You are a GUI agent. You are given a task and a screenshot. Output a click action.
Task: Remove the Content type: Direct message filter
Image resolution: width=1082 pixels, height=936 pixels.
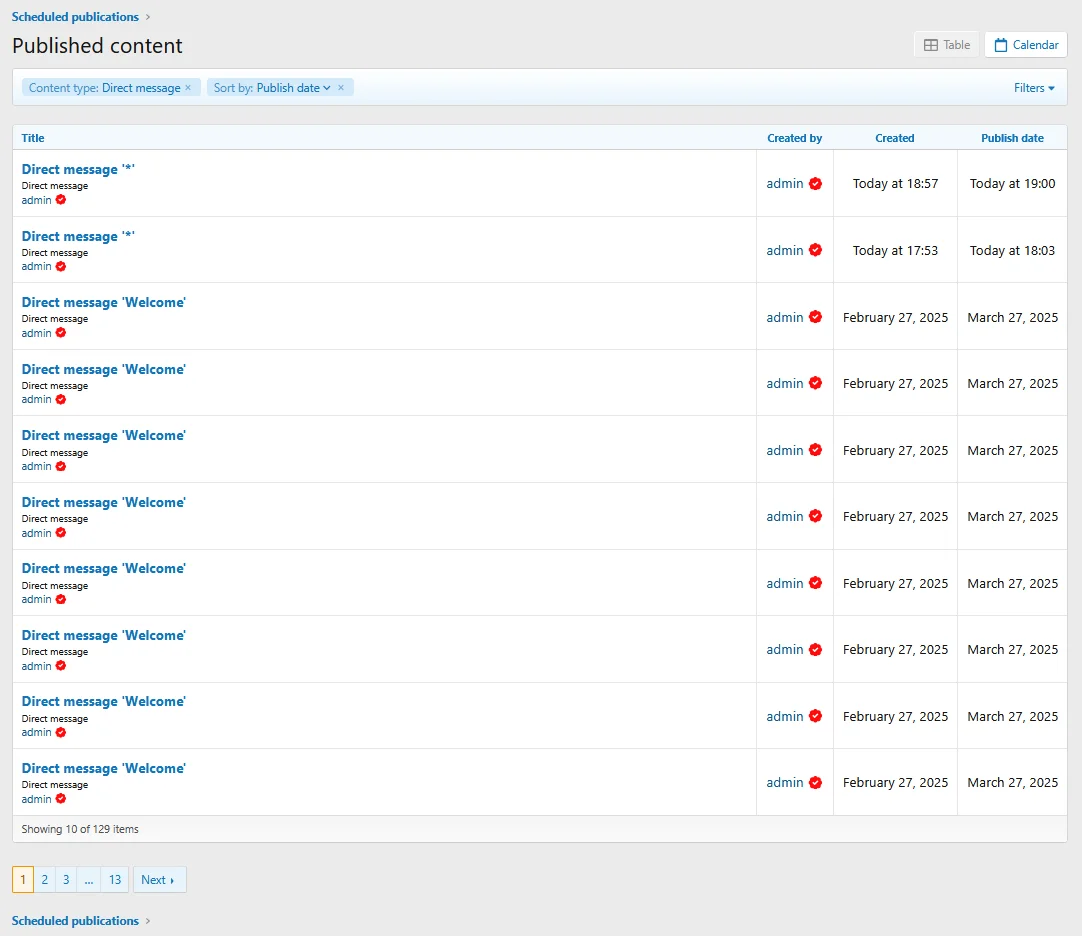click(x=189, y=87)
